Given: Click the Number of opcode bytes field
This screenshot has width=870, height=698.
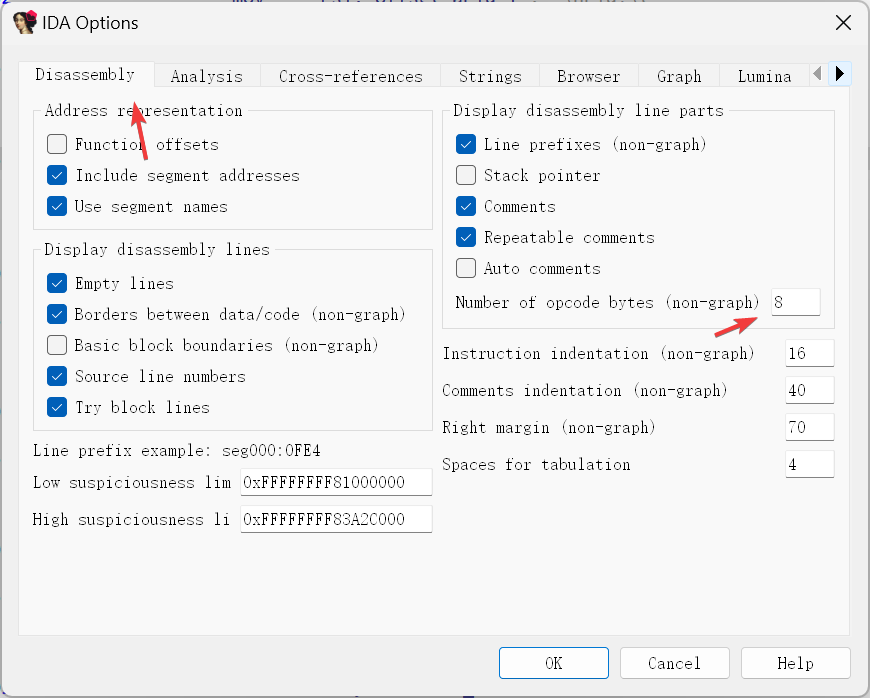Looking at the screenshot, I should [795, 303].
